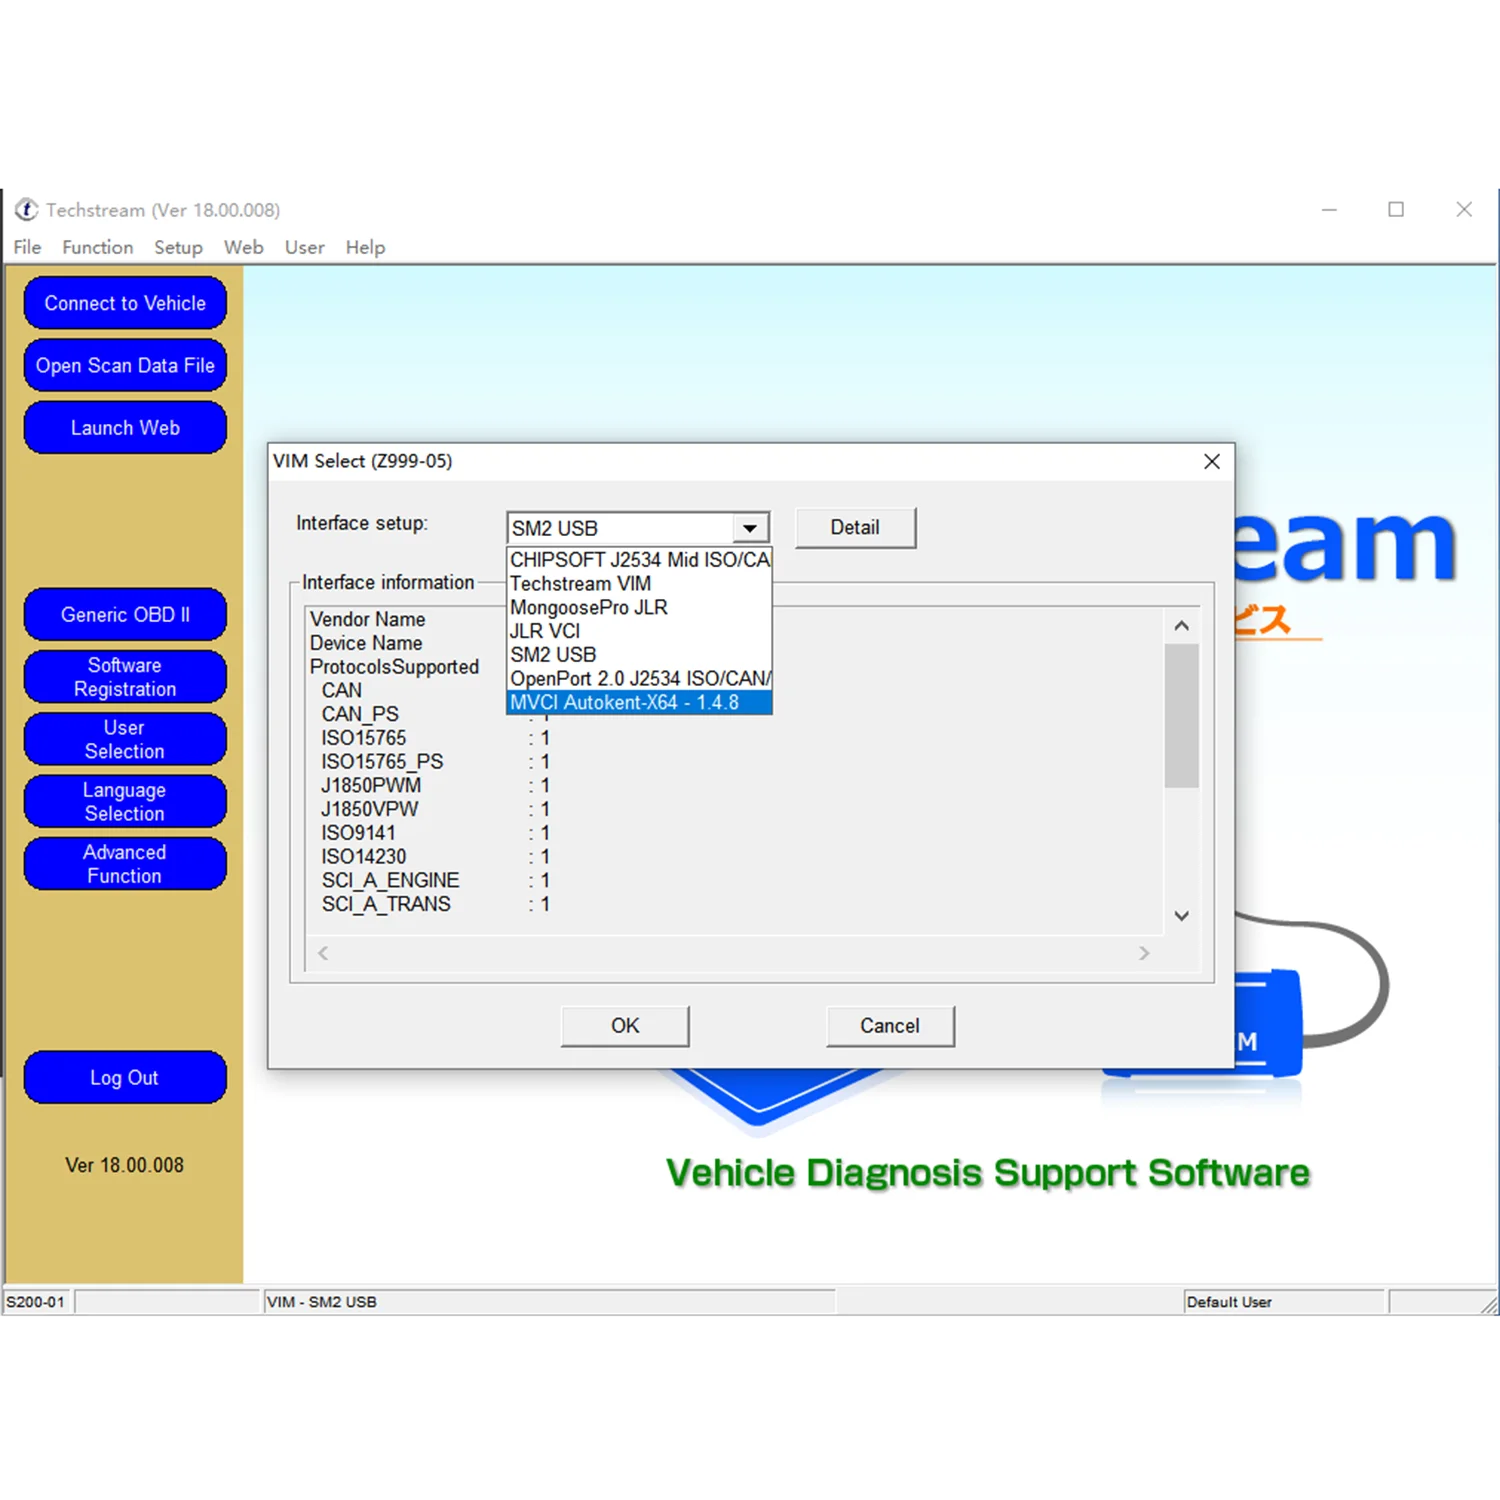The height and width of the screenshot is (1500, 1500).
Task: Close the VIM Select dialog
Action: [x=1211, y=461]
